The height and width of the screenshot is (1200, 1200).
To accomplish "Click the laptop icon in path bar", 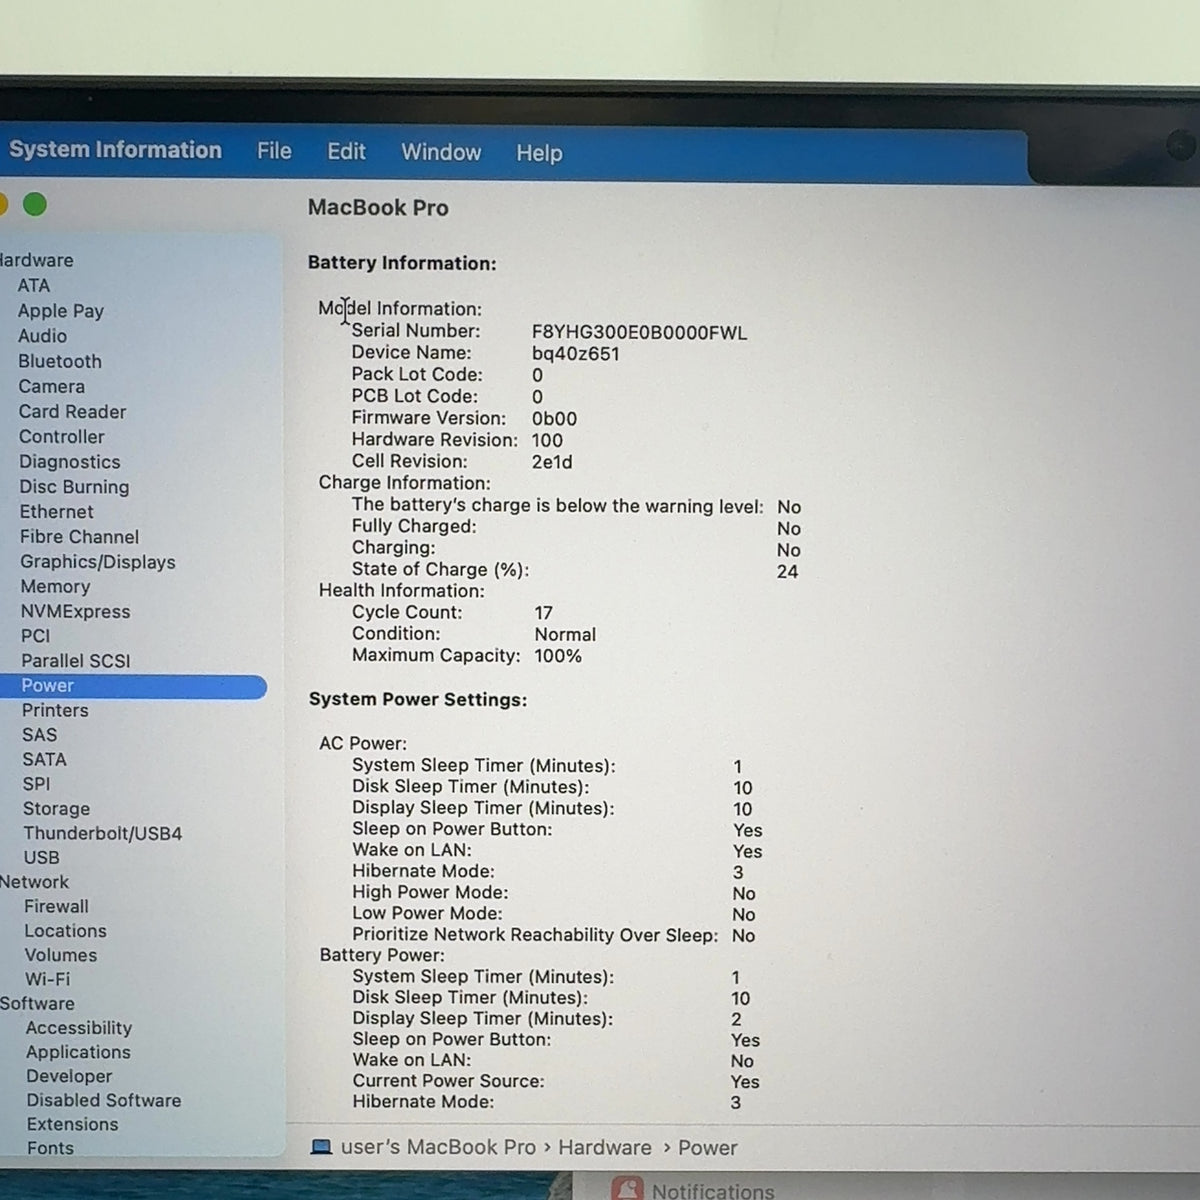I will pos(321,1147).
